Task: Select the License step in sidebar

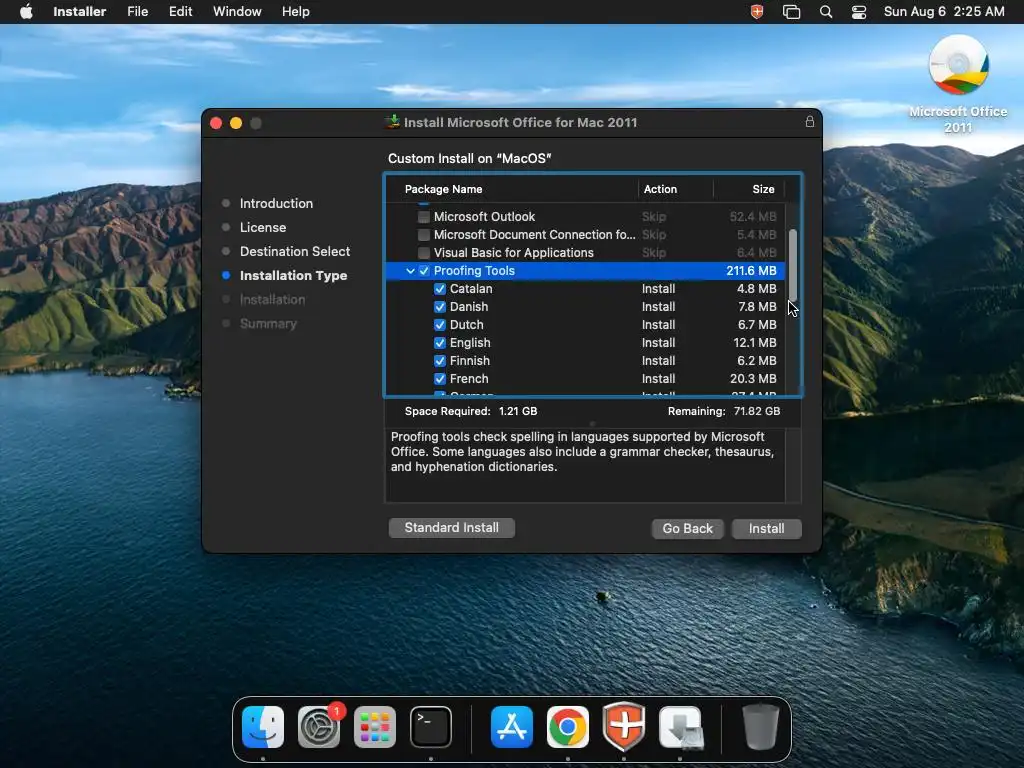Action: 263,227
